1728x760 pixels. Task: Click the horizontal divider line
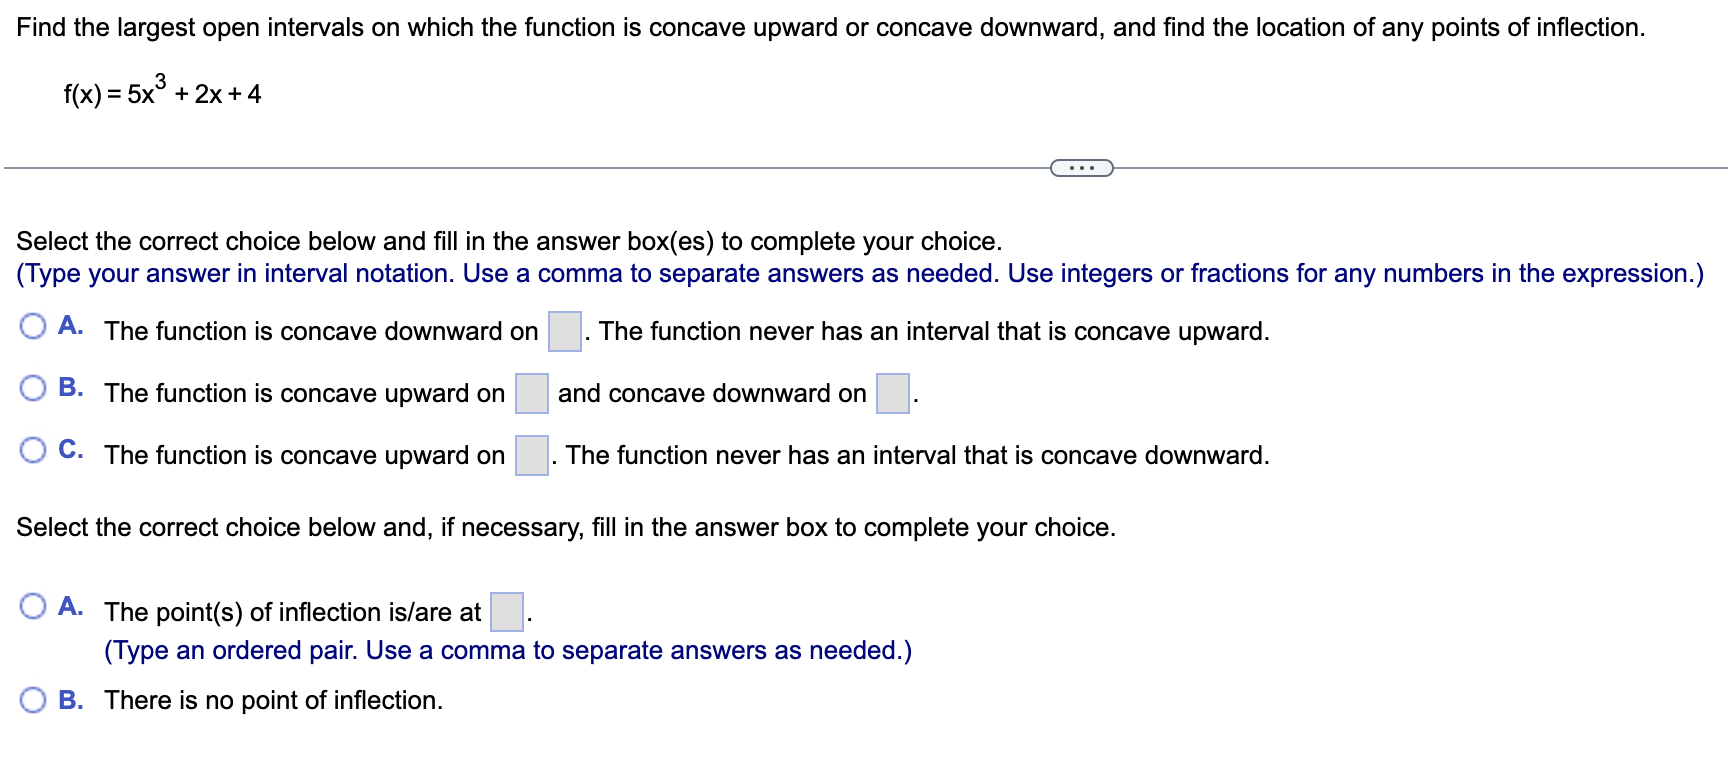(x=500, y=167)
